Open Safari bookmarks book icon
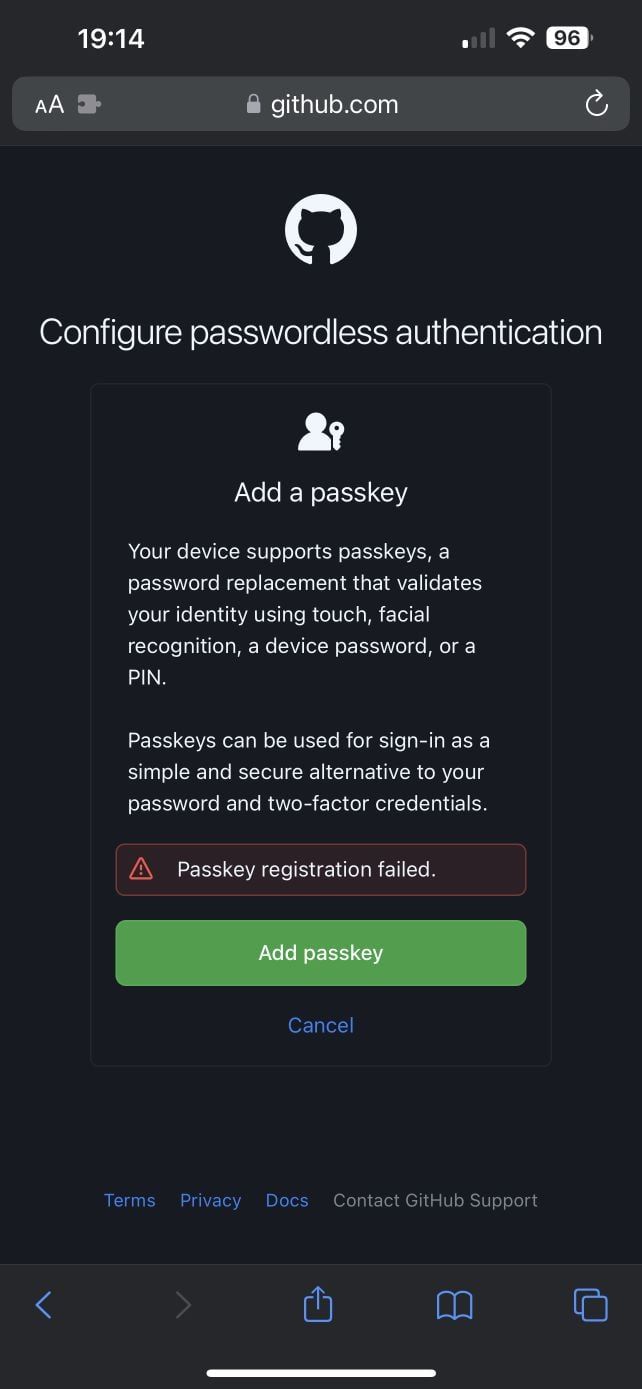 click(x=455, y=1304)
